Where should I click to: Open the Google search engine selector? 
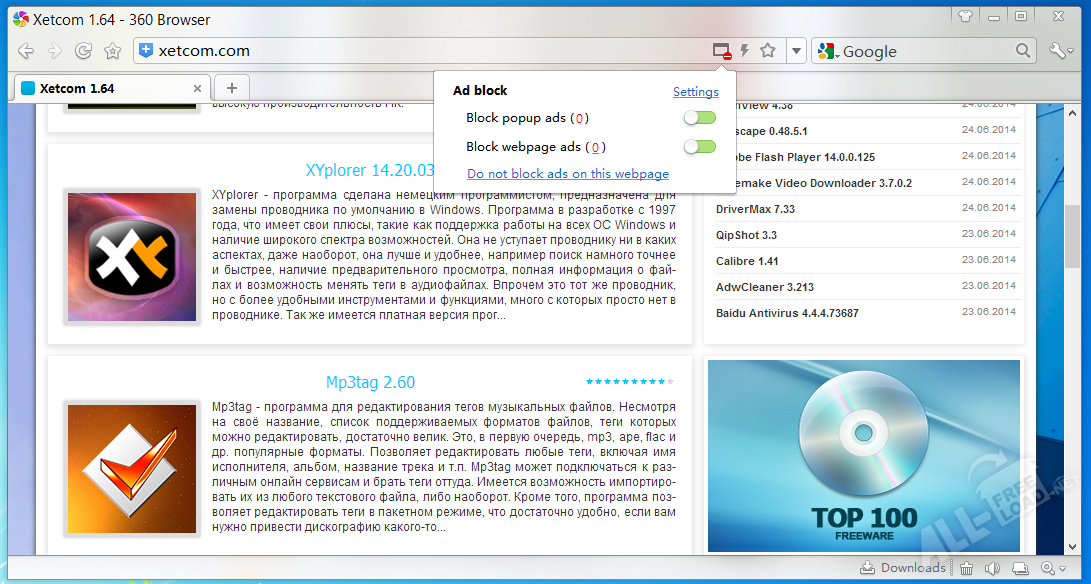click(828, 51)
